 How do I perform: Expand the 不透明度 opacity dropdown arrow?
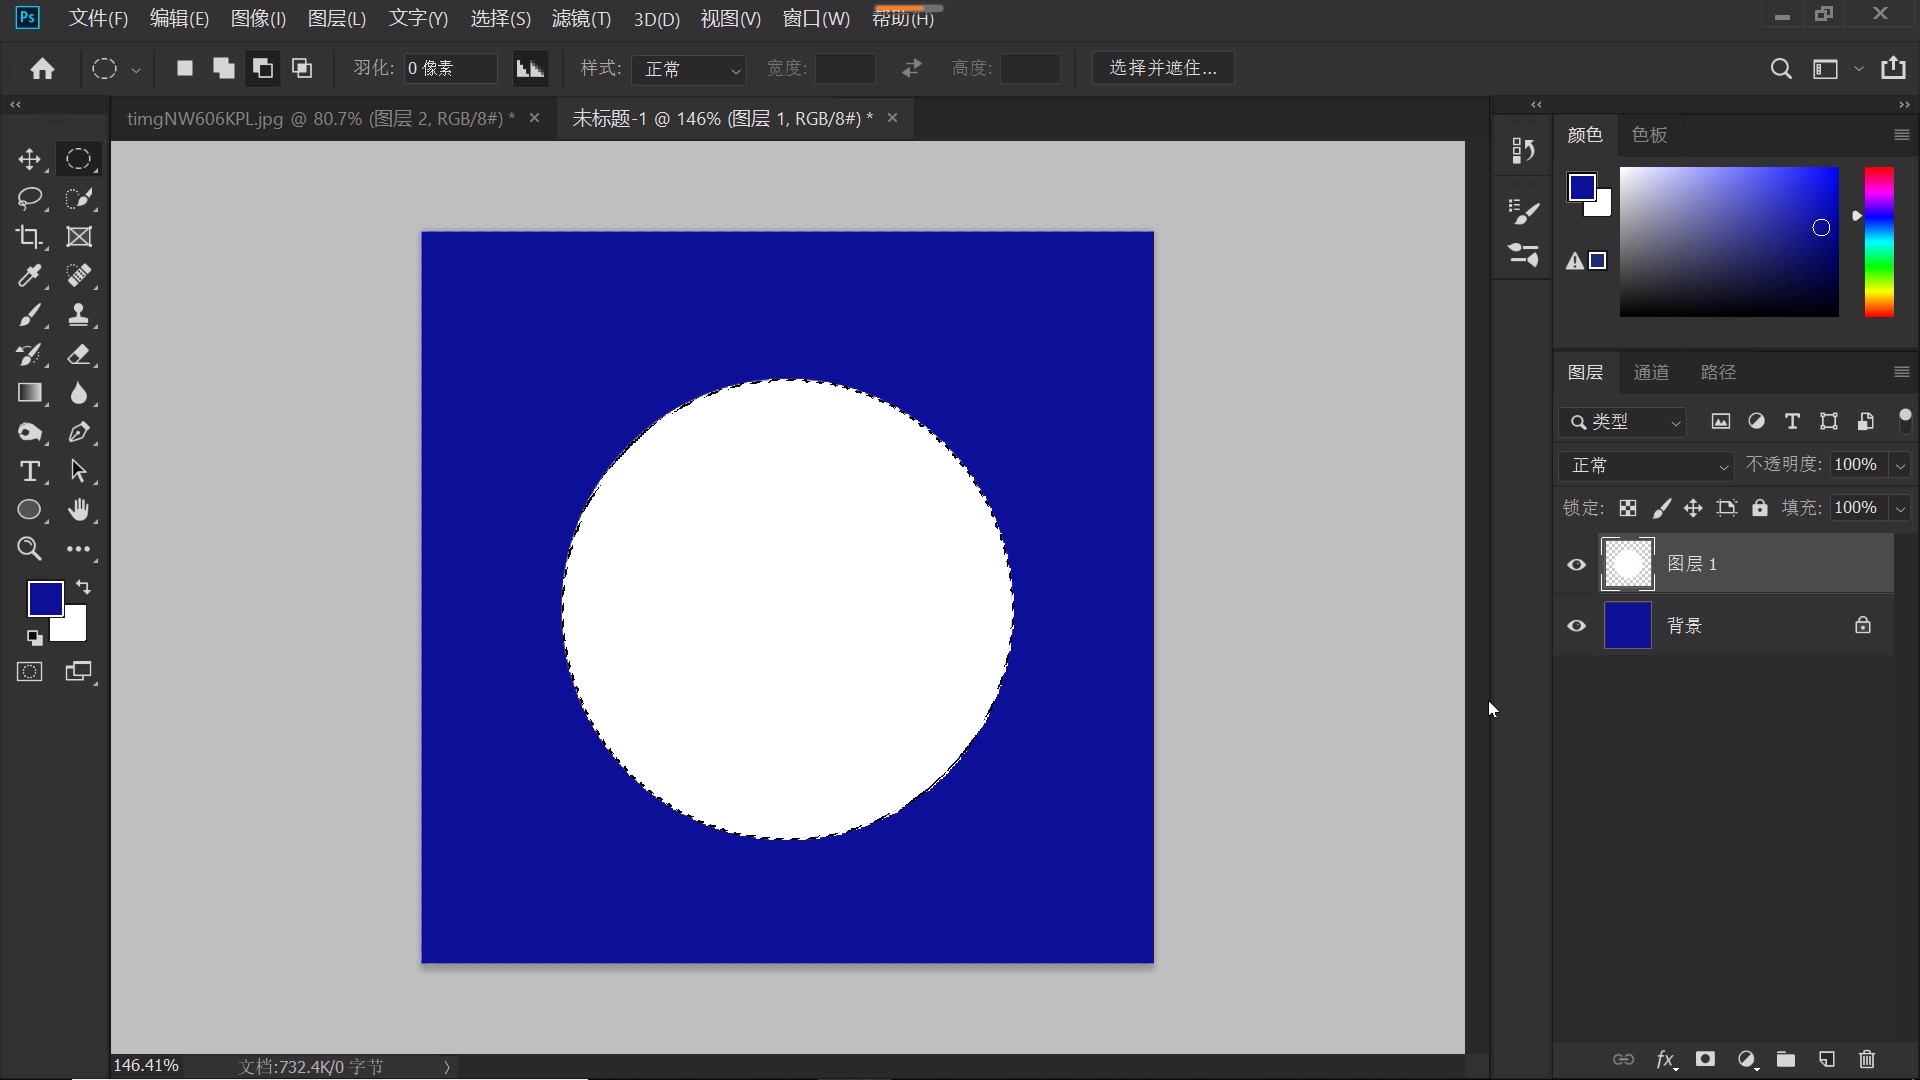click(x=1900, y=465)
